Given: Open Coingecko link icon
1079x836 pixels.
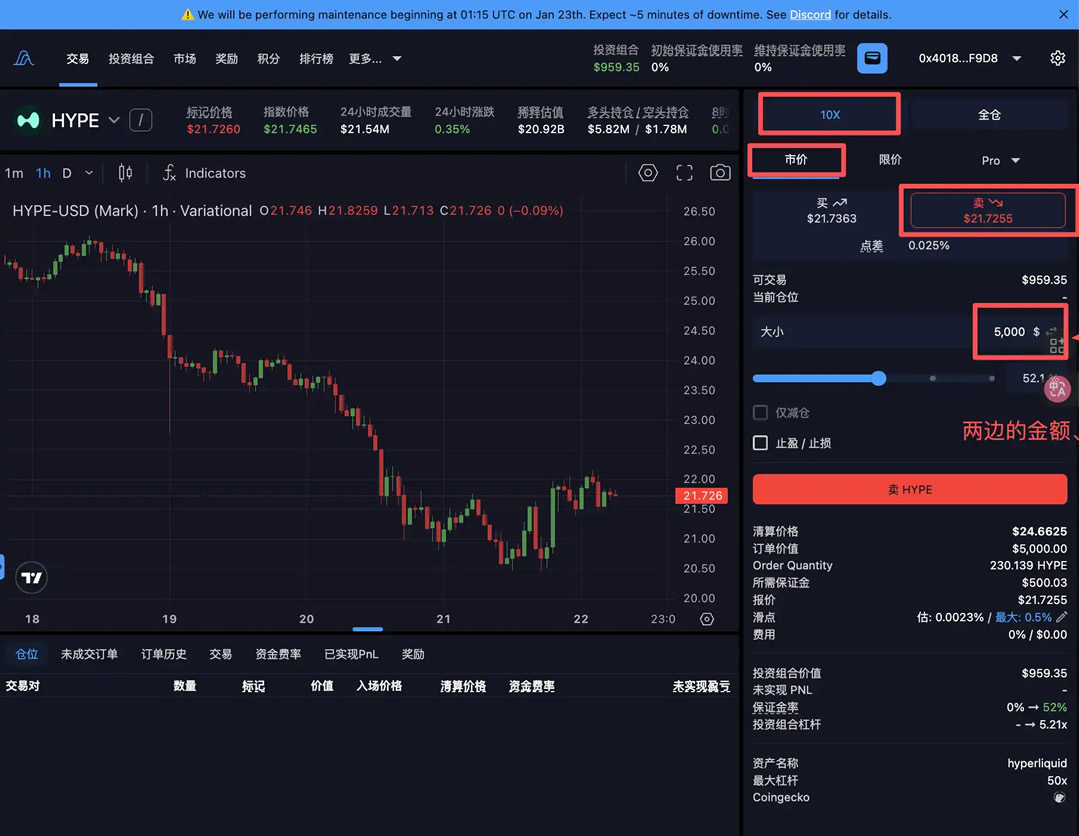Looking at the screenshot, I should coord(1060,797).
